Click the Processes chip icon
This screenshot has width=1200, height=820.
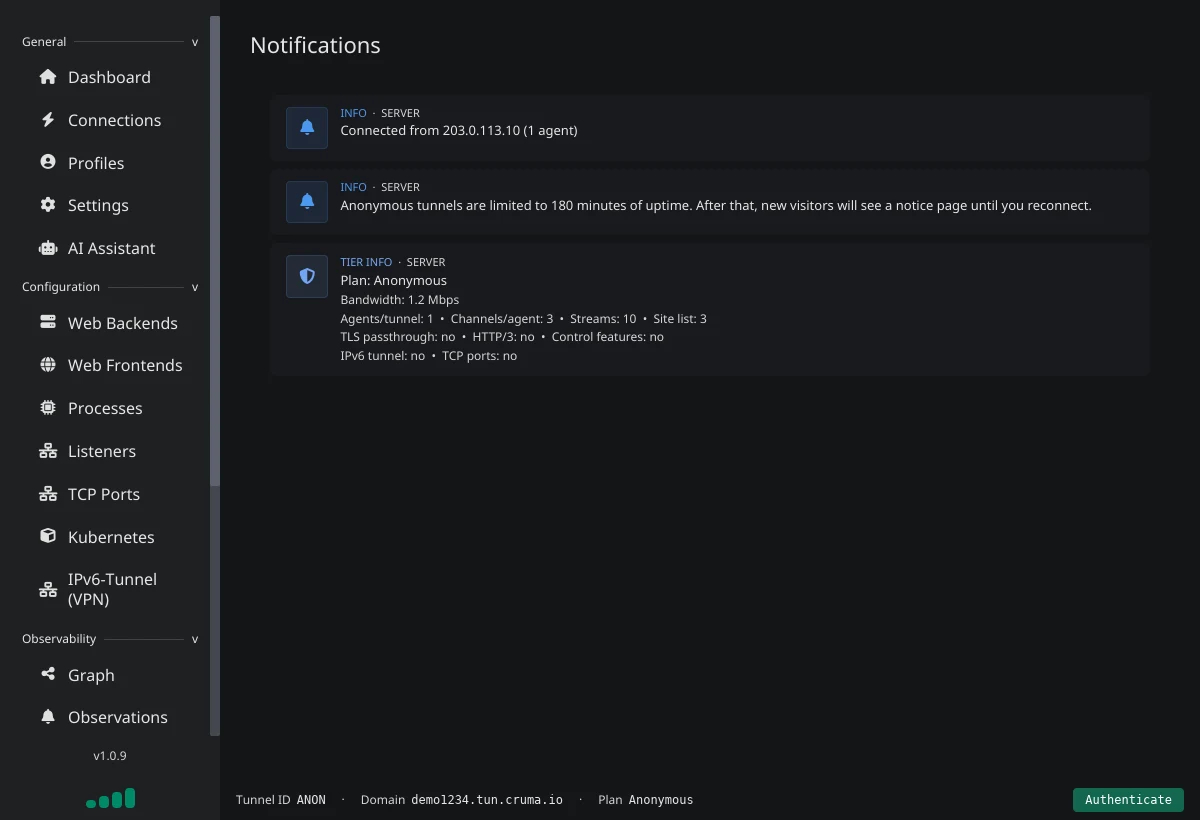click(x=47, y=408)
